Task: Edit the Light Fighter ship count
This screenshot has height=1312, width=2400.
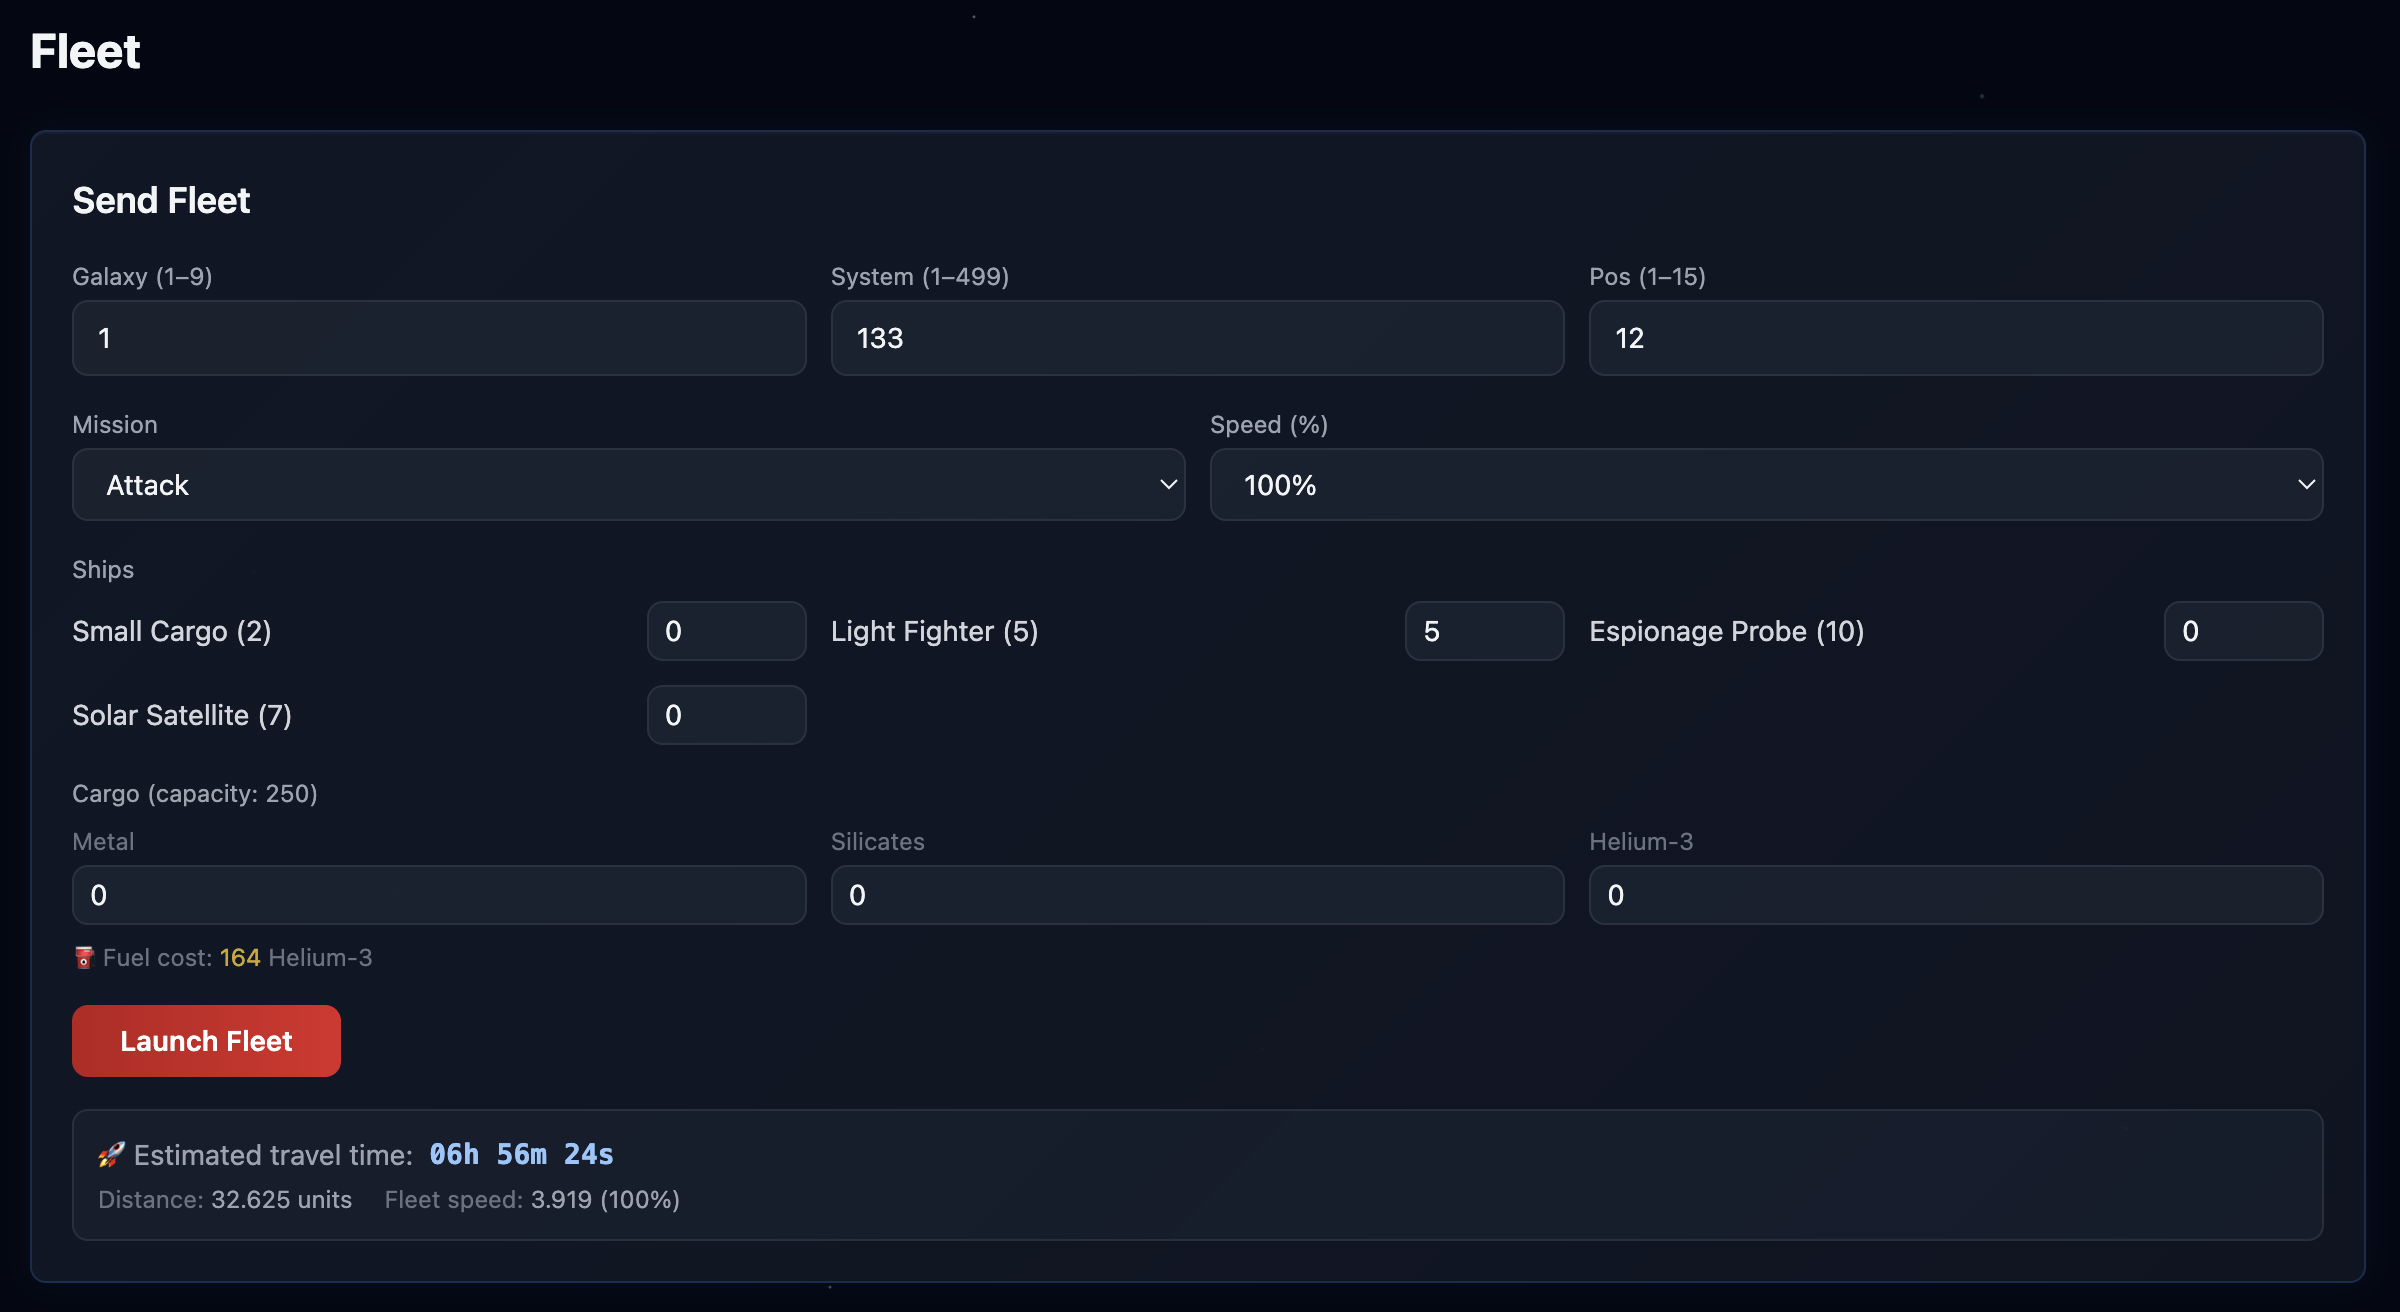Action: click(1483, 631)
